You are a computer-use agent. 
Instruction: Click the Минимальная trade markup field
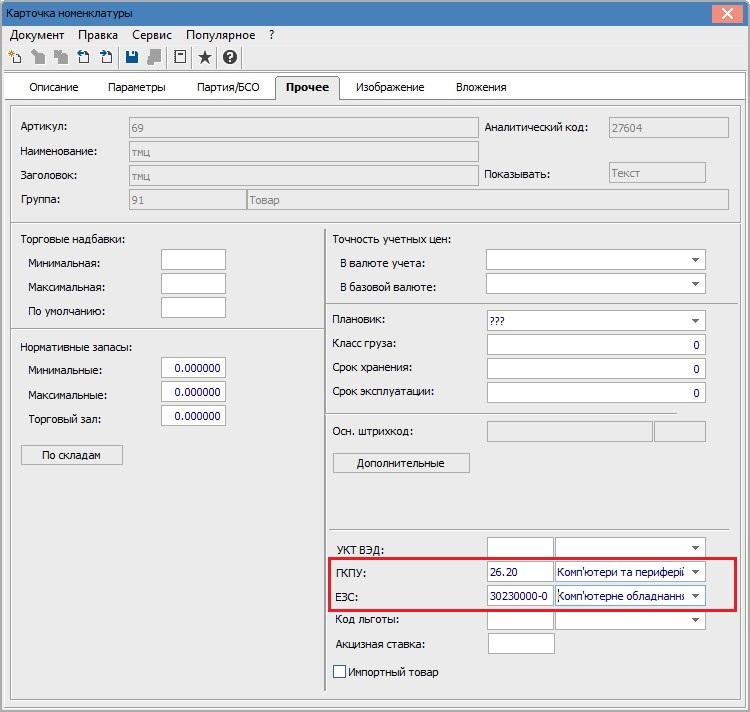[x=193, y=260]
